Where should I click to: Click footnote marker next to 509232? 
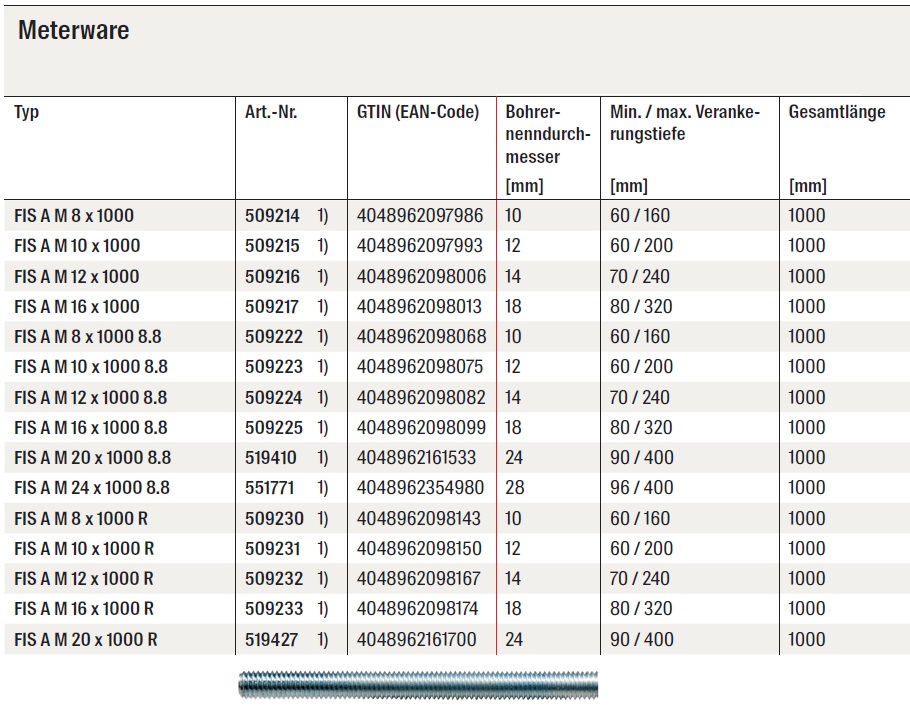coord(323,579)
